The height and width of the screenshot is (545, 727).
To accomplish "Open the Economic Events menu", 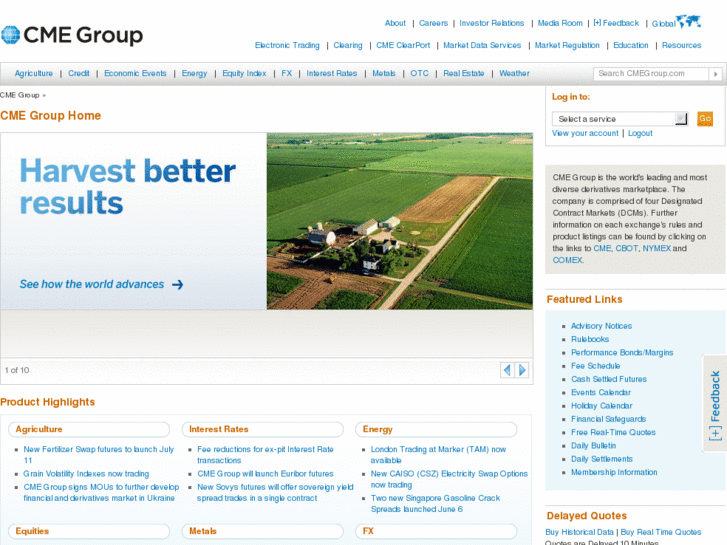I will pyautogui.click(x=135, y=73).
